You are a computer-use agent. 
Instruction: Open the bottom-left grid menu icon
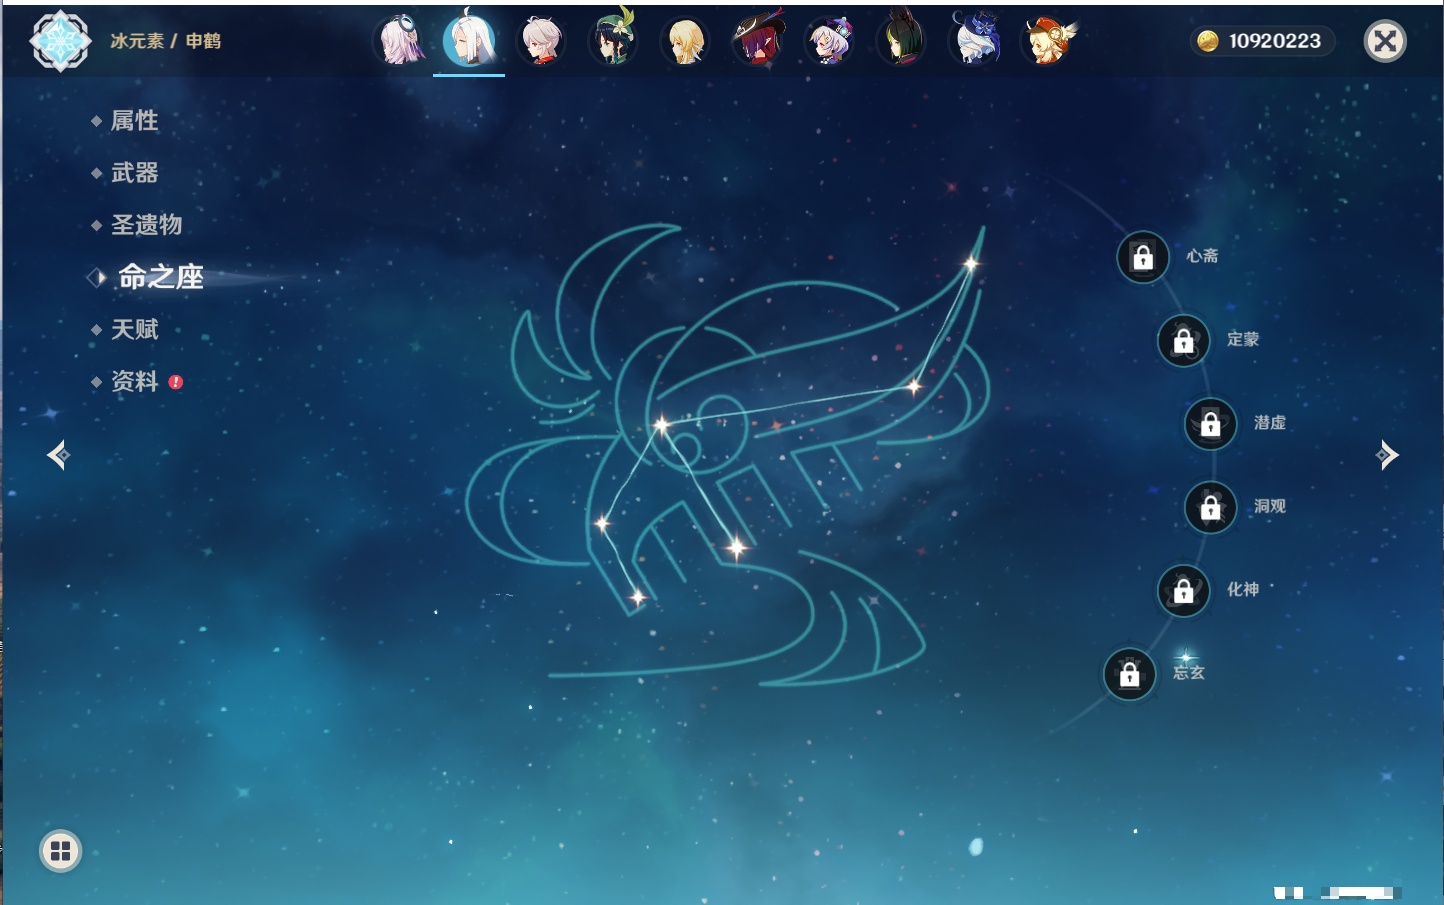pos(60,851)
